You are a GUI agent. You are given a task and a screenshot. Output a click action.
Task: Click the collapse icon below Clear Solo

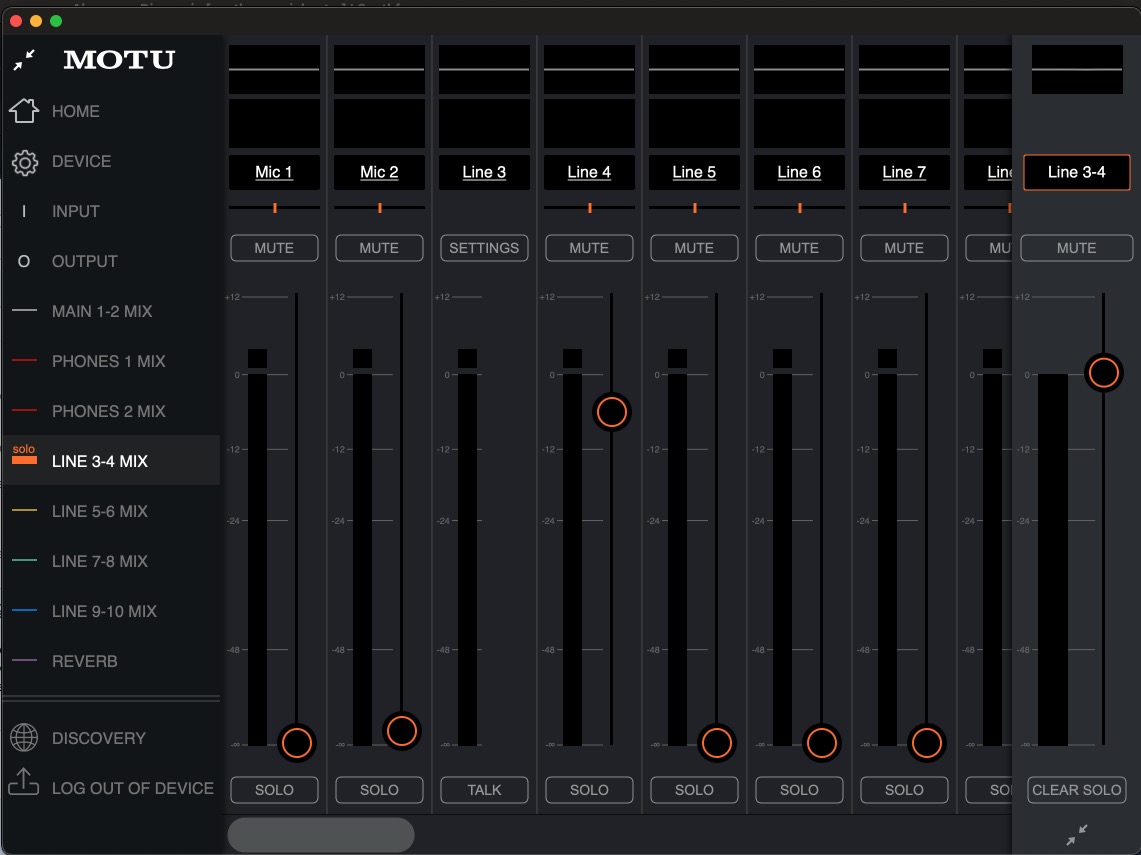[x=1076, y=834]
